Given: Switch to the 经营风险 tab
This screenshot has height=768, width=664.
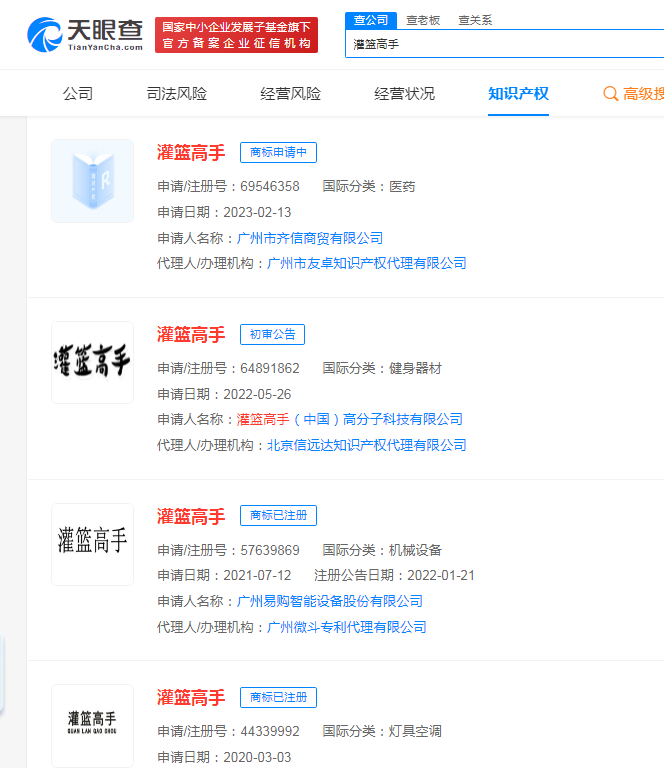Looking at the screenshot, I should point(291,94).
